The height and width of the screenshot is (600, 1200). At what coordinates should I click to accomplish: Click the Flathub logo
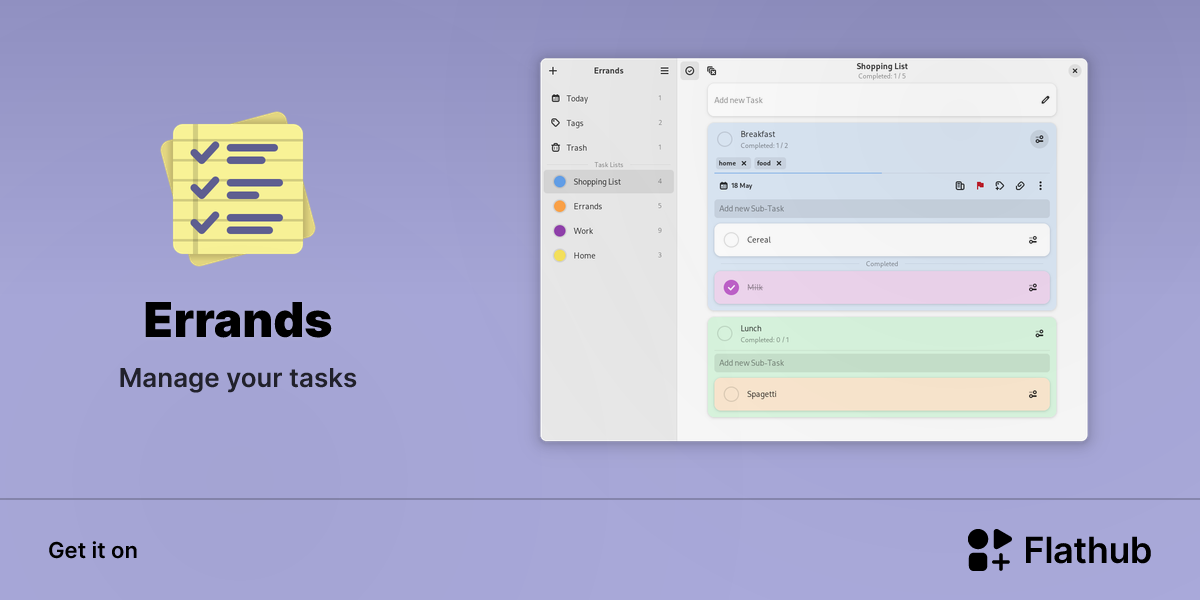(1059, 550)
